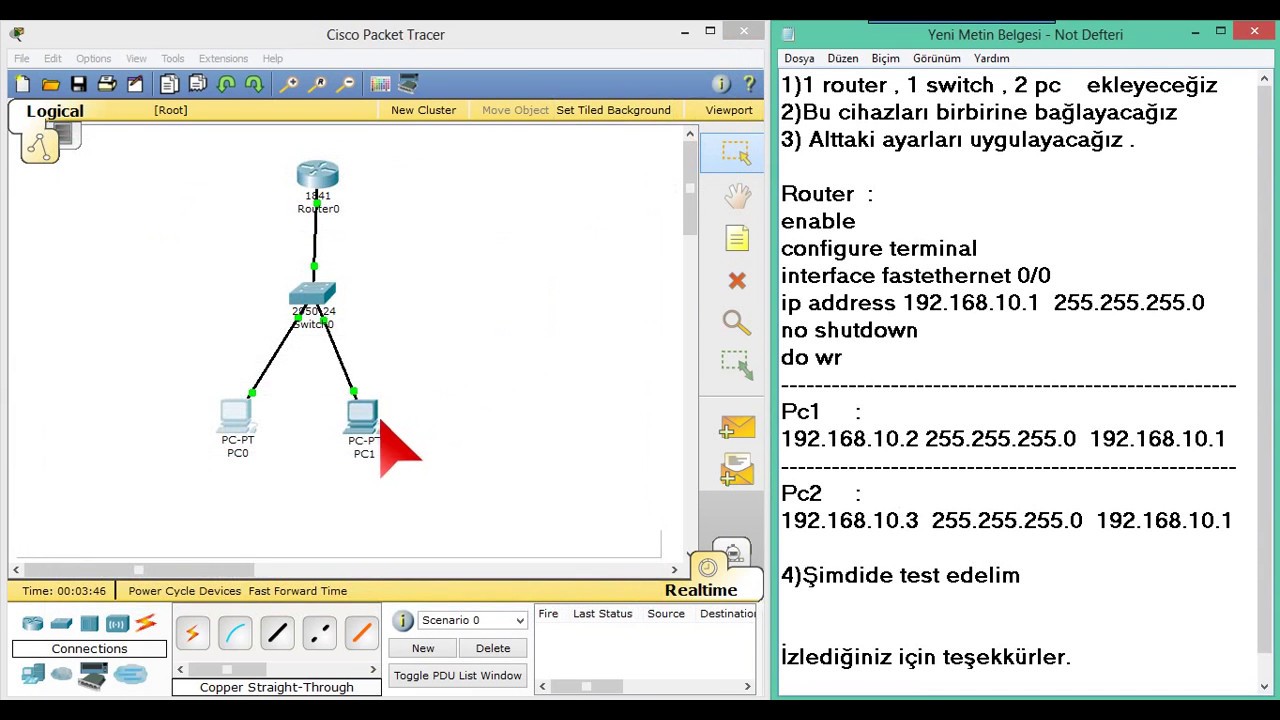This screenshot has height=720, width=1280.
Task: Click the Copy icon in toolbar
Action: coord(169,84)
